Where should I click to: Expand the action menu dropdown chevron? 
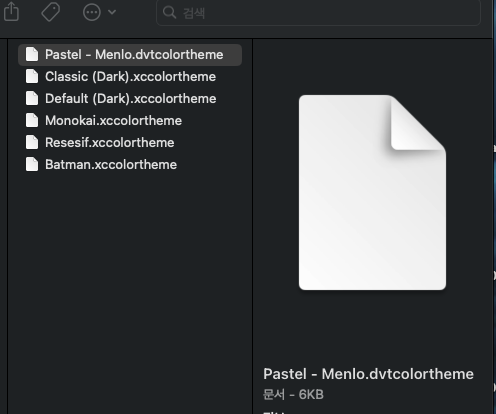112,12
